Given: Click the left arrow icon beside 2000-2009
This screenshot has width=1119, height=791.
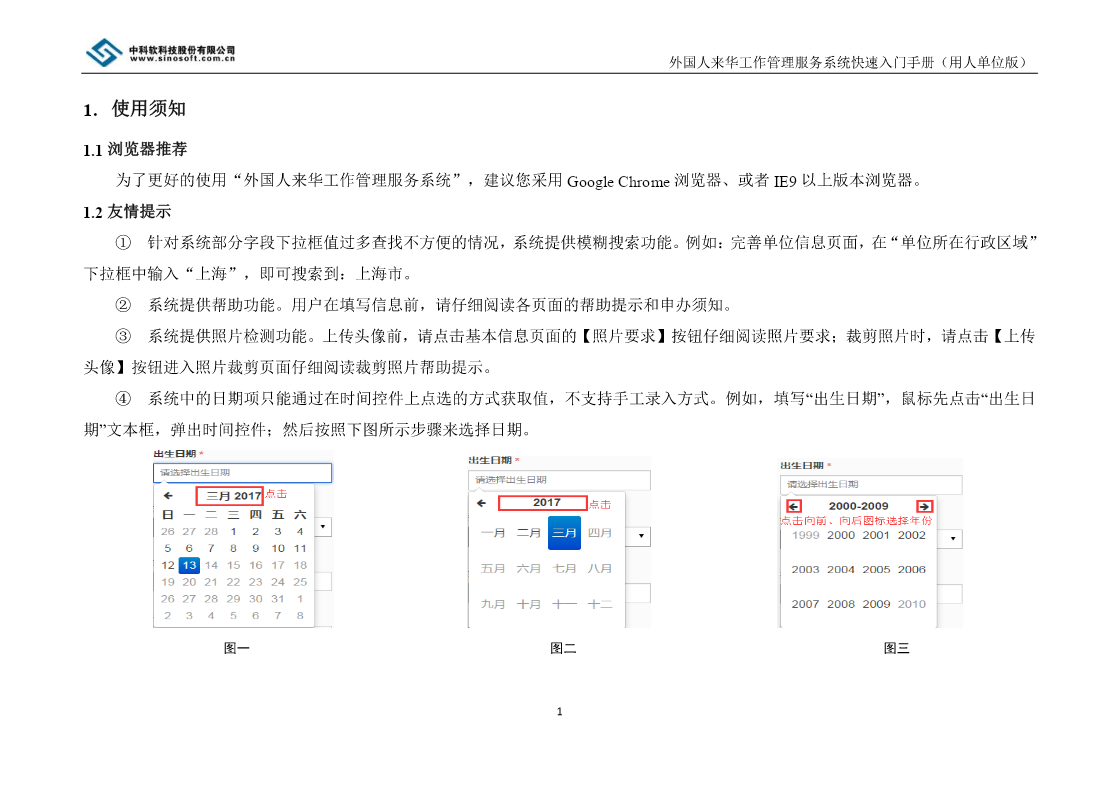Looking at the screenshot, I should (794, 506).
